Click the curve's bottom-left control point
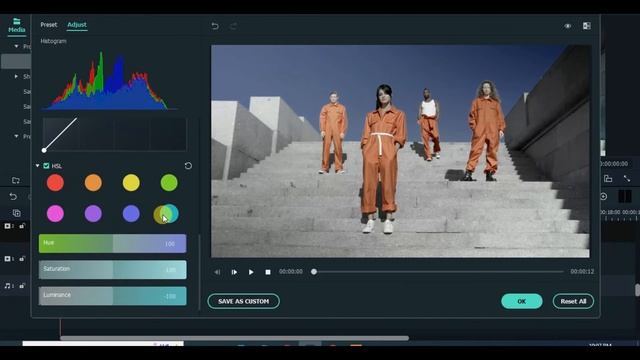640x360 pixels. point(44,150)
